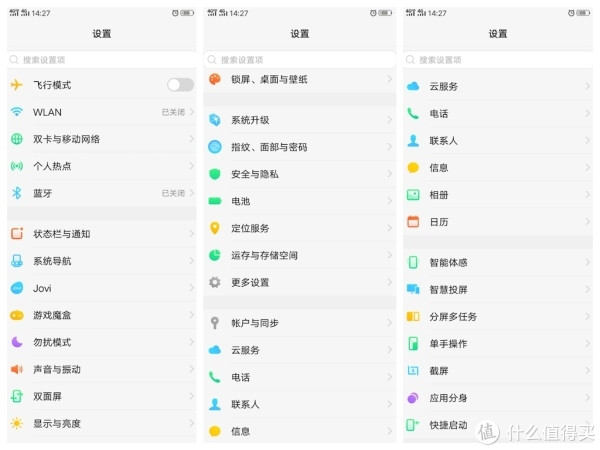Tap the 更多设置 gear icon
The height and width of the screenshot is (450, 600).
tap(214, 282)
